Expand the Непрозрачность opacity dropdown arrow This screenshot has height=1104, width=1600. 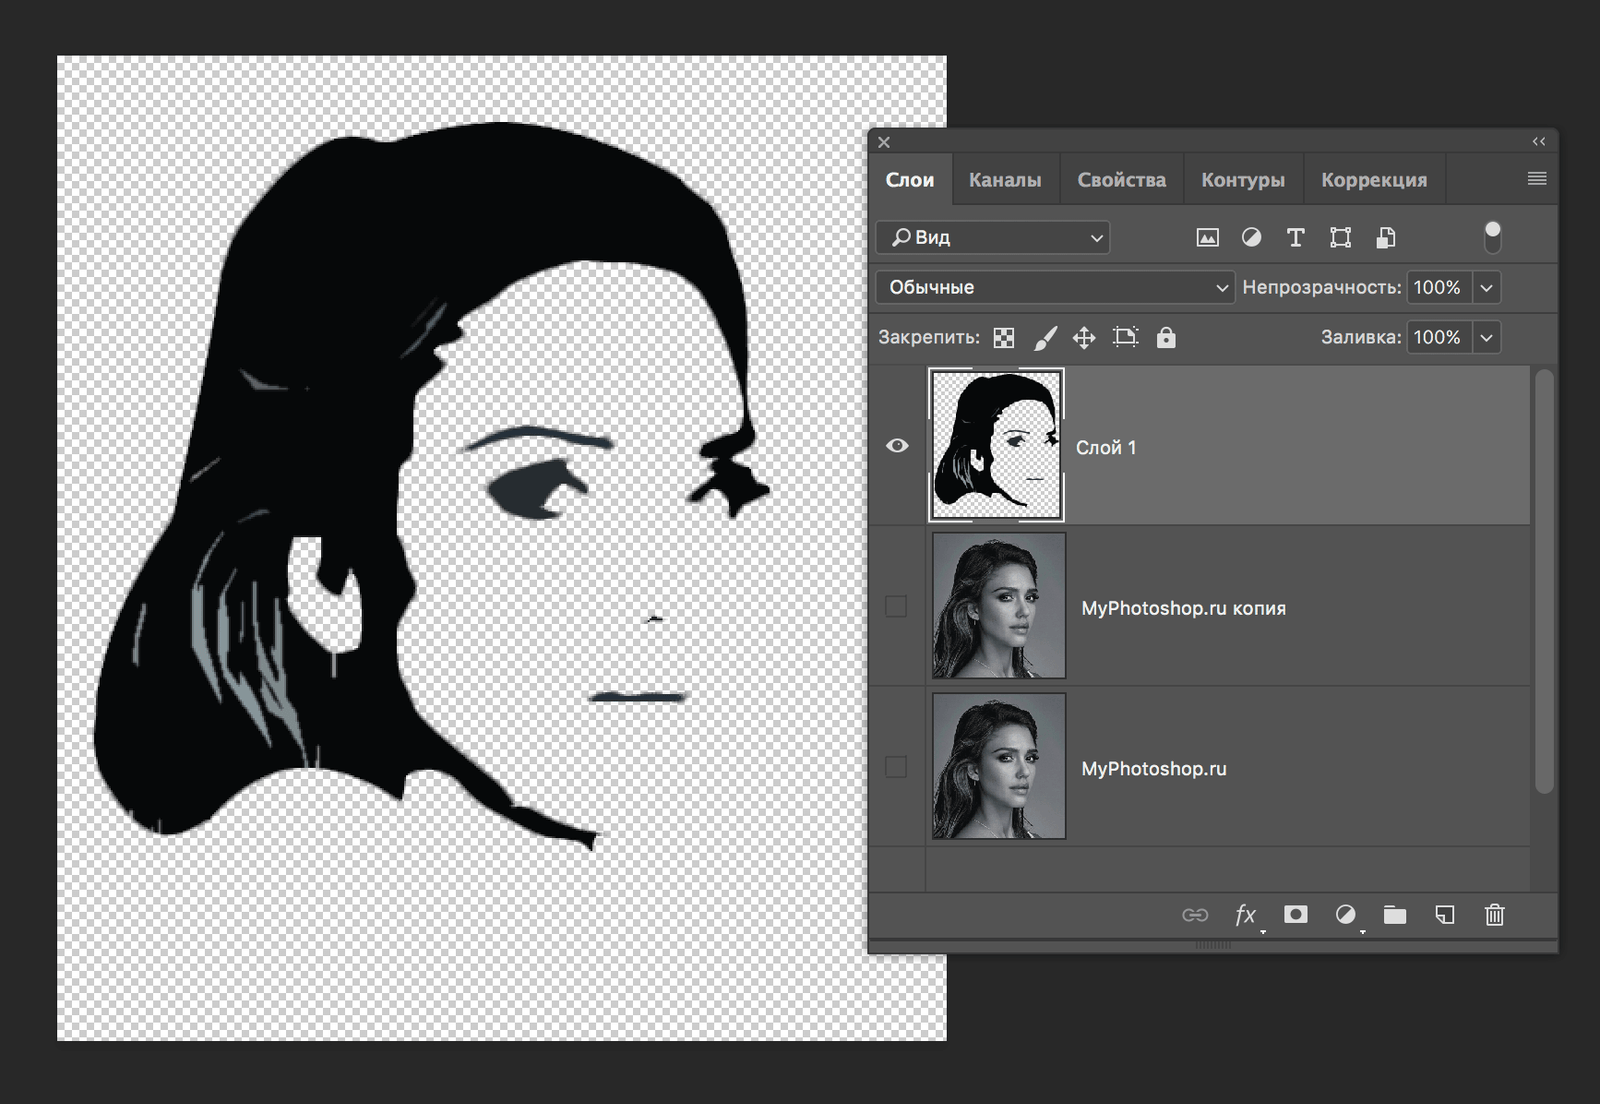click(x=1487, y=288)
